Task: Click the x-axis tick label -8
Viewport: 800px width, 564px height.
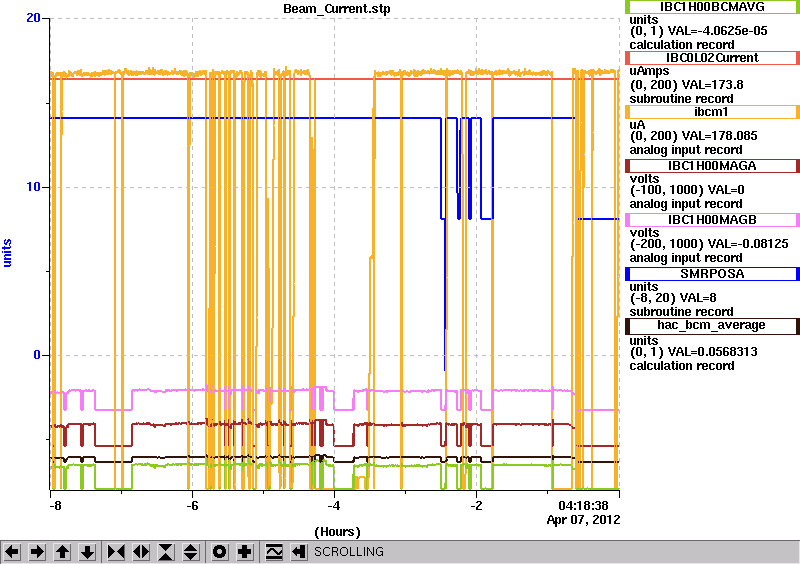Action: (x=55, y=506)
